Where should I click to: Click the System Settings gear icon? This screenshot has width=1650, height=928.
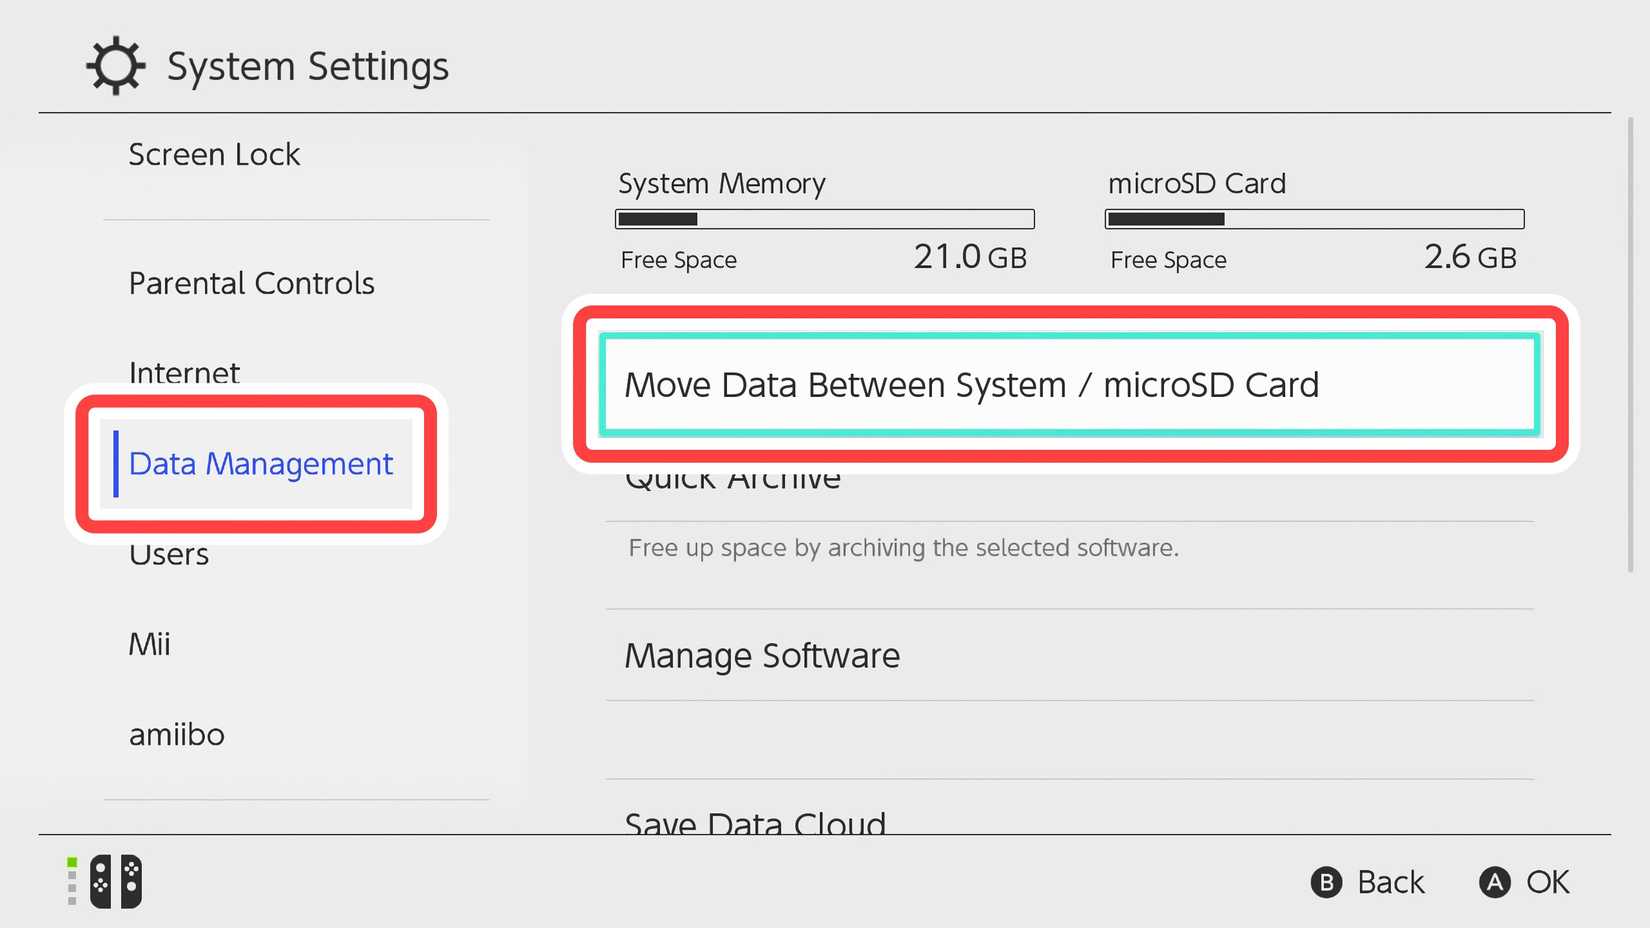pyautogui.click(x=115, y=66)
